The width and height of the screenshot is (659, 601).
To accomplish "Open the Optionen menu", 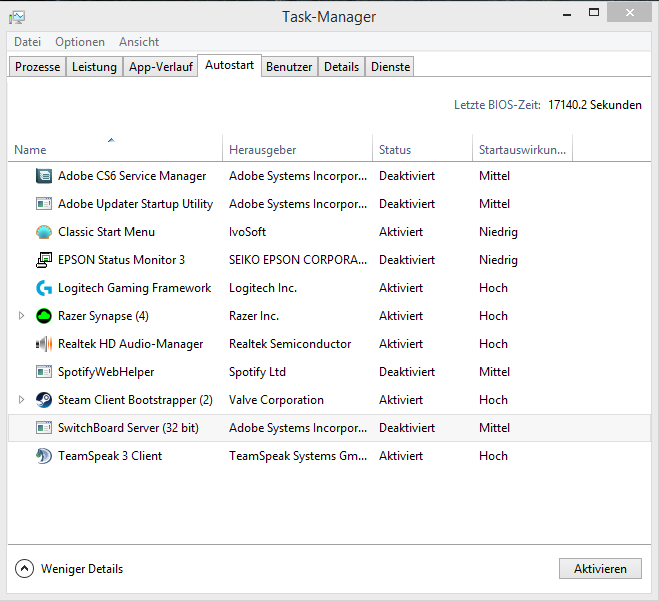I will [x=80, y=42].
